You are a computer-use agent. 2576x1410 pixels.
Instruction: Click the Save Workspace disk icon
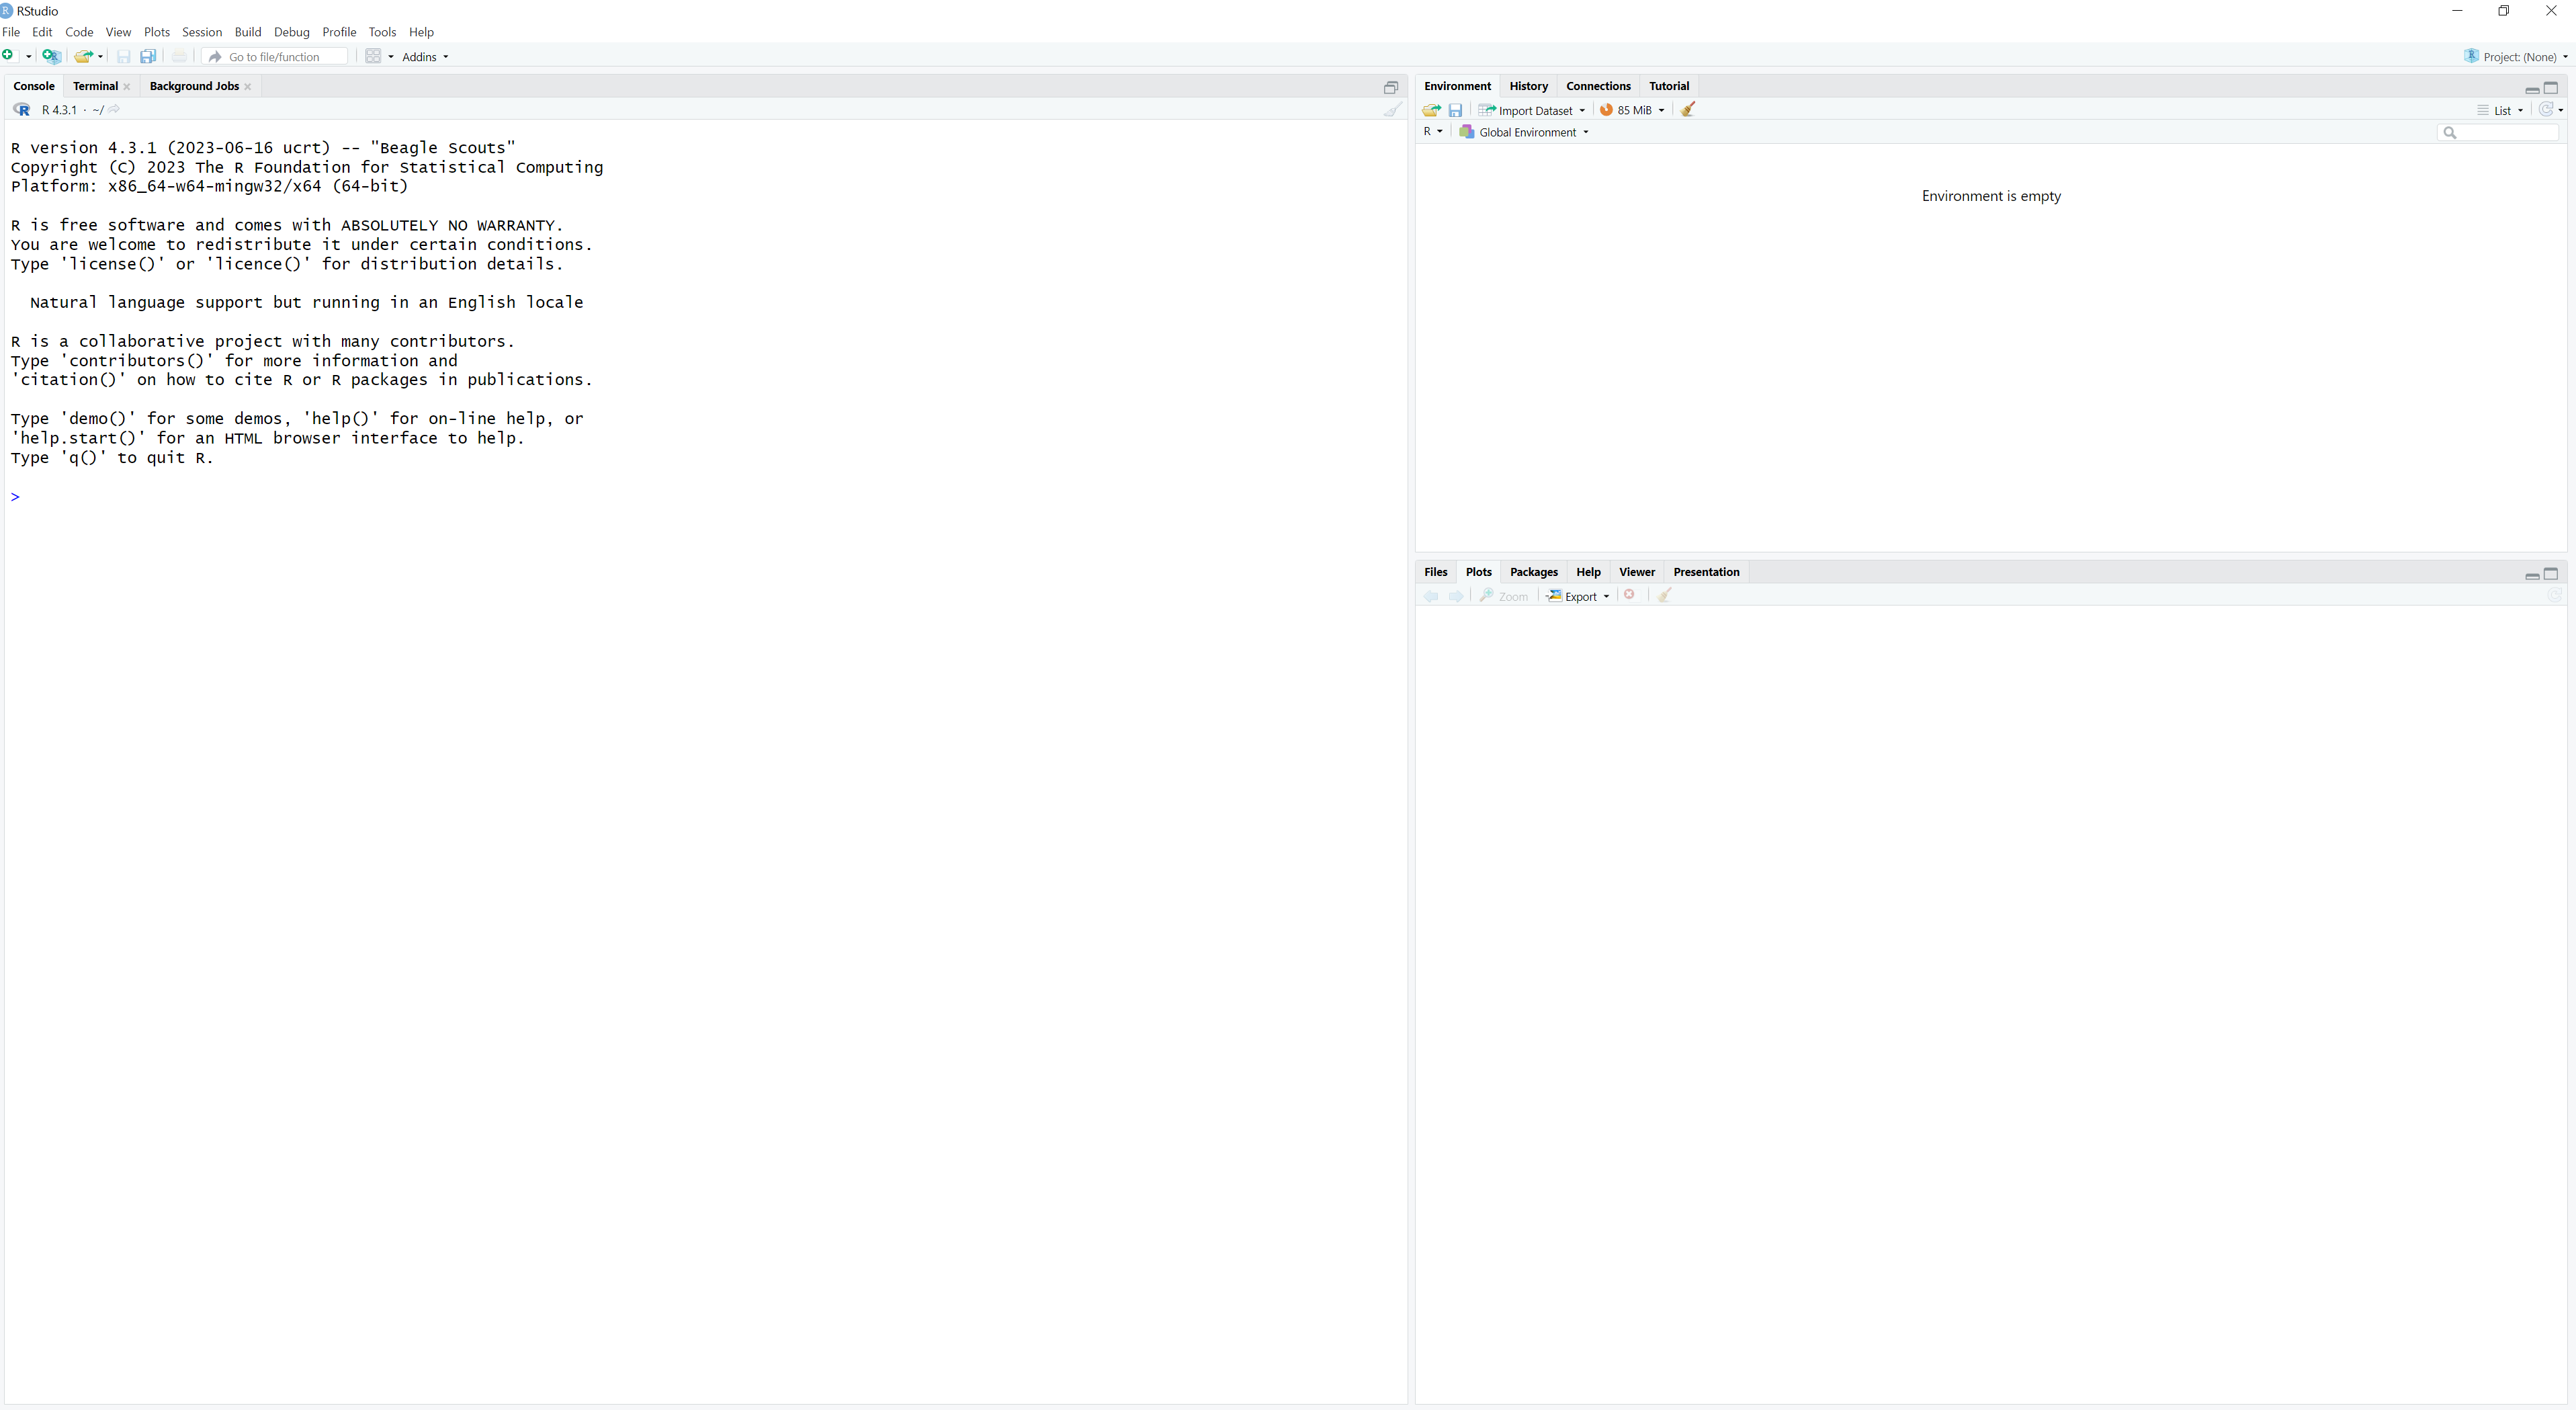1455,110
